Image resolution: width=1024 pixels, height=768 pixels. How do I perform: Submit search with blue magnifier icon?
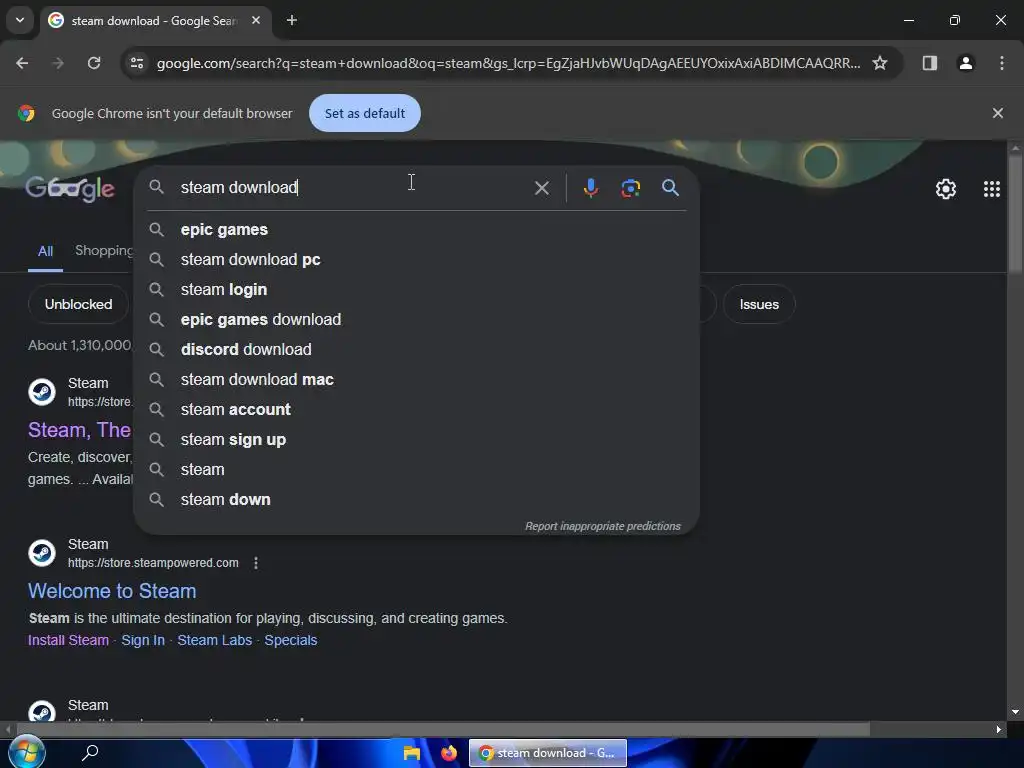tap(670, 188)
